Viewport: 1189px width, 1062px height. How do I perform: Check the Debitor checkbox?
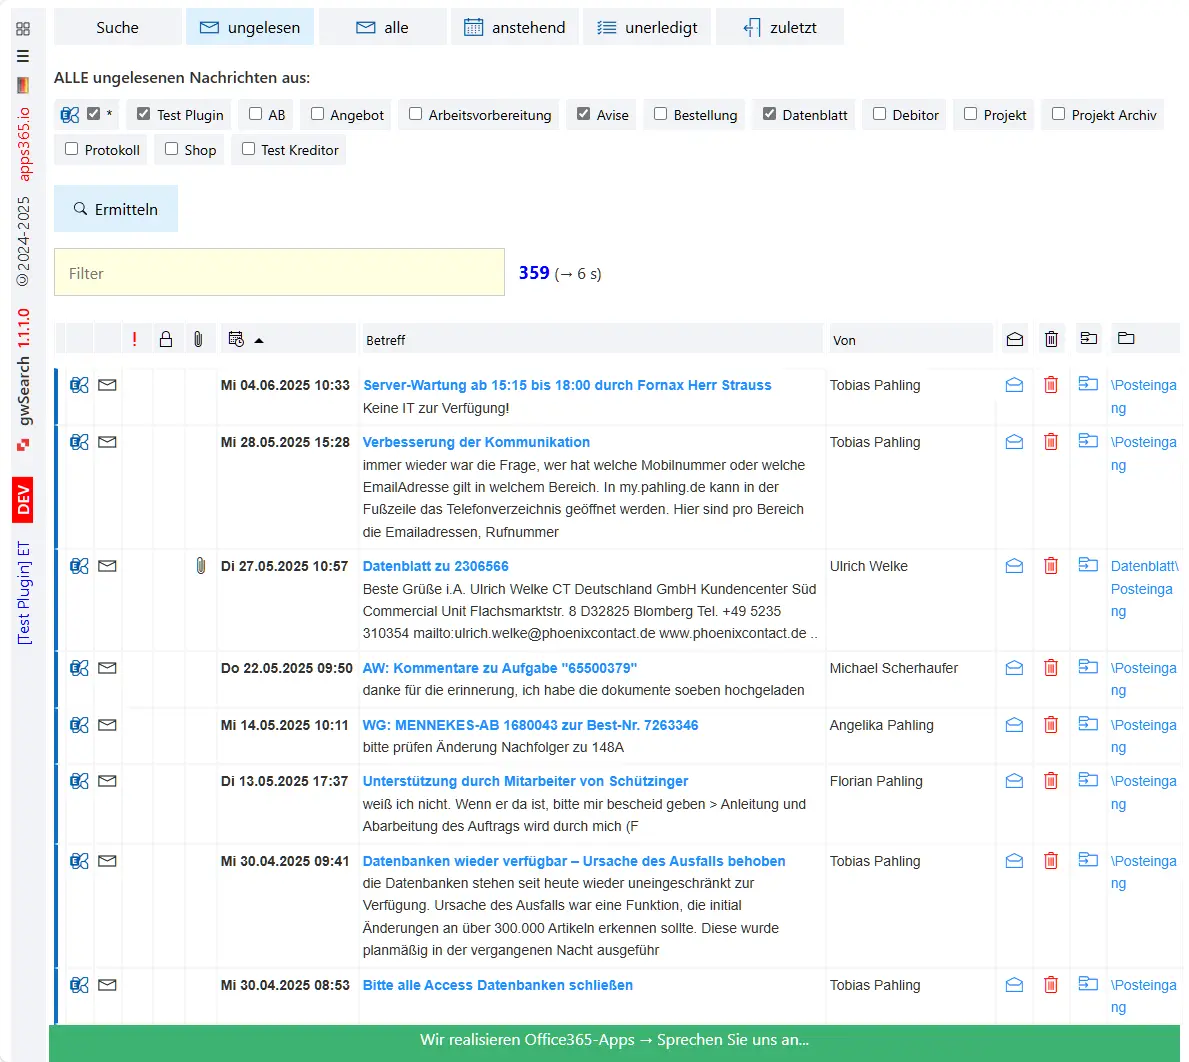[x=880, y=114]
